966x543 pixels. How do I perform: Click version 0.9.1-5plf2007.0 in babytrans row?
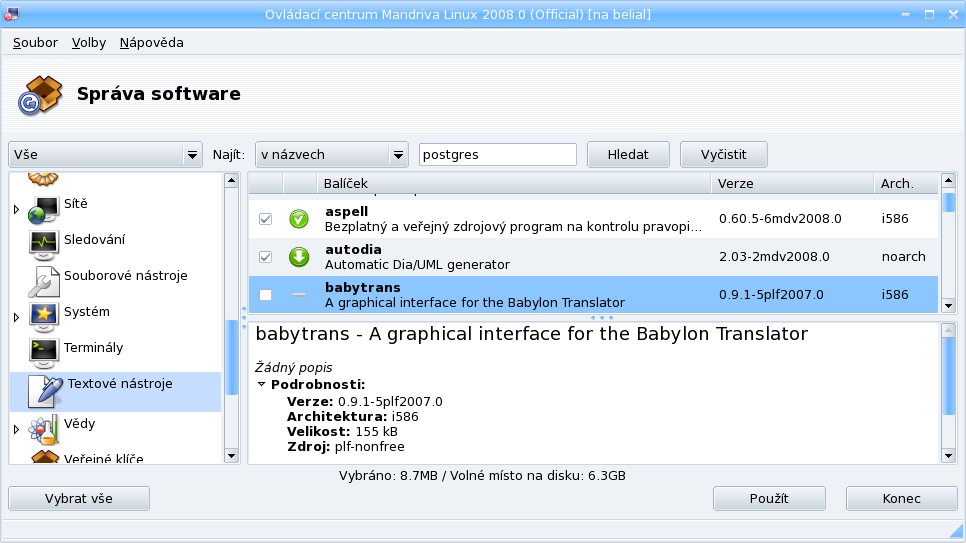(771, 295)
